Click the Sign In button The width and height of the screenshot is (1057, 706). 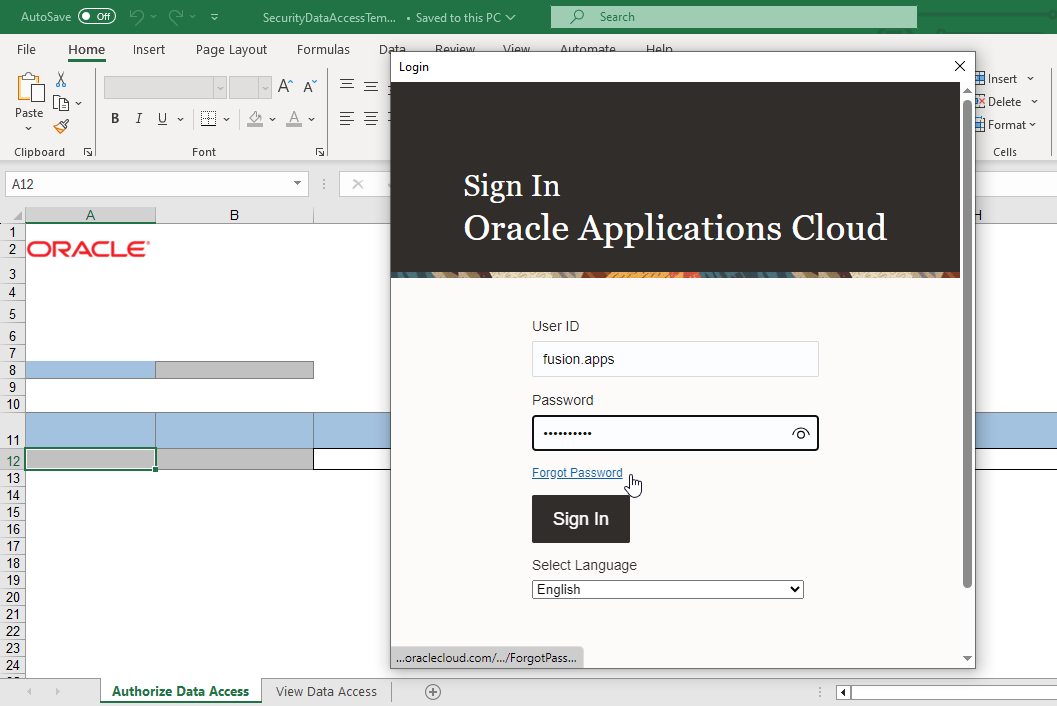(x=581, y=519)
